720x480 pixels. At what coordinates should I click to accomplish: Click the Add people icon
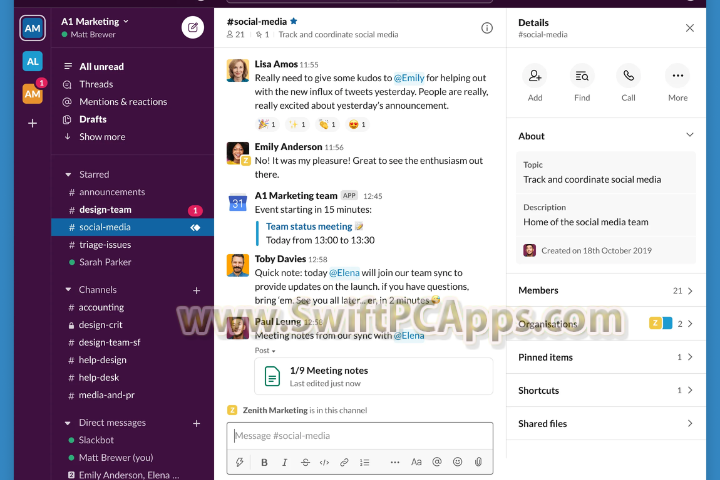point(535,76)
